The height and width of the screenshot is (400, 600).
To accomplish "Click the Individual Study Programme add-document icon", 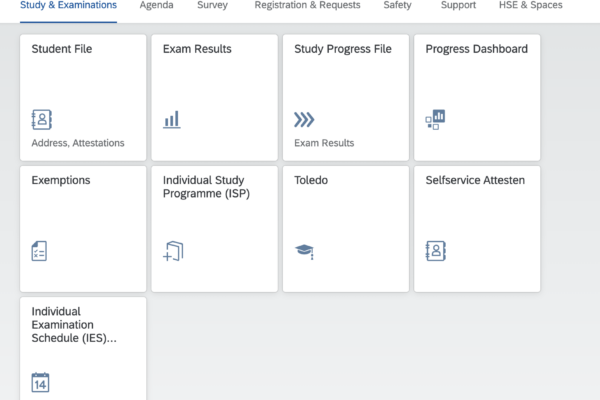I will [x=173, y=251].
